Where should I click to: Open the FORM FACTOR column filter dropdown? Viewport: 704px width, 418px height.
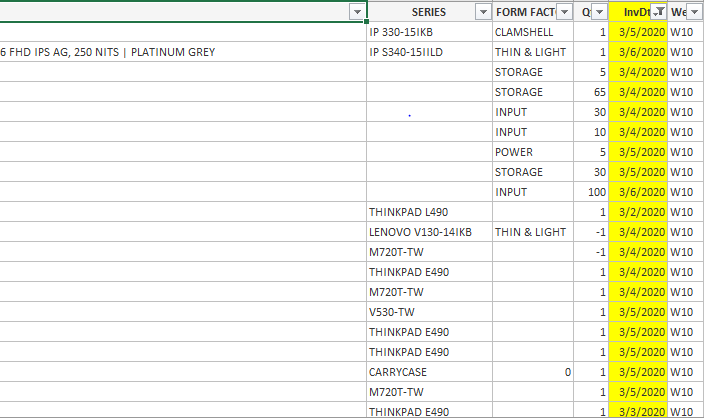tap(567, 12)
